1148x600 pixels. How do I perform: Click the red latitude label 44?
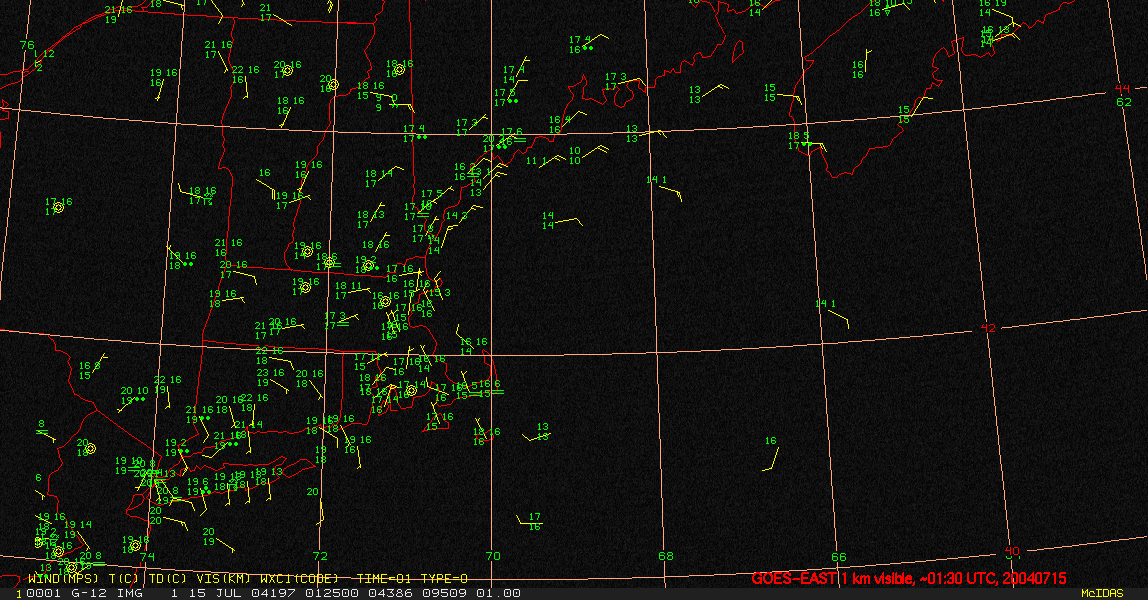point(1123,89)
